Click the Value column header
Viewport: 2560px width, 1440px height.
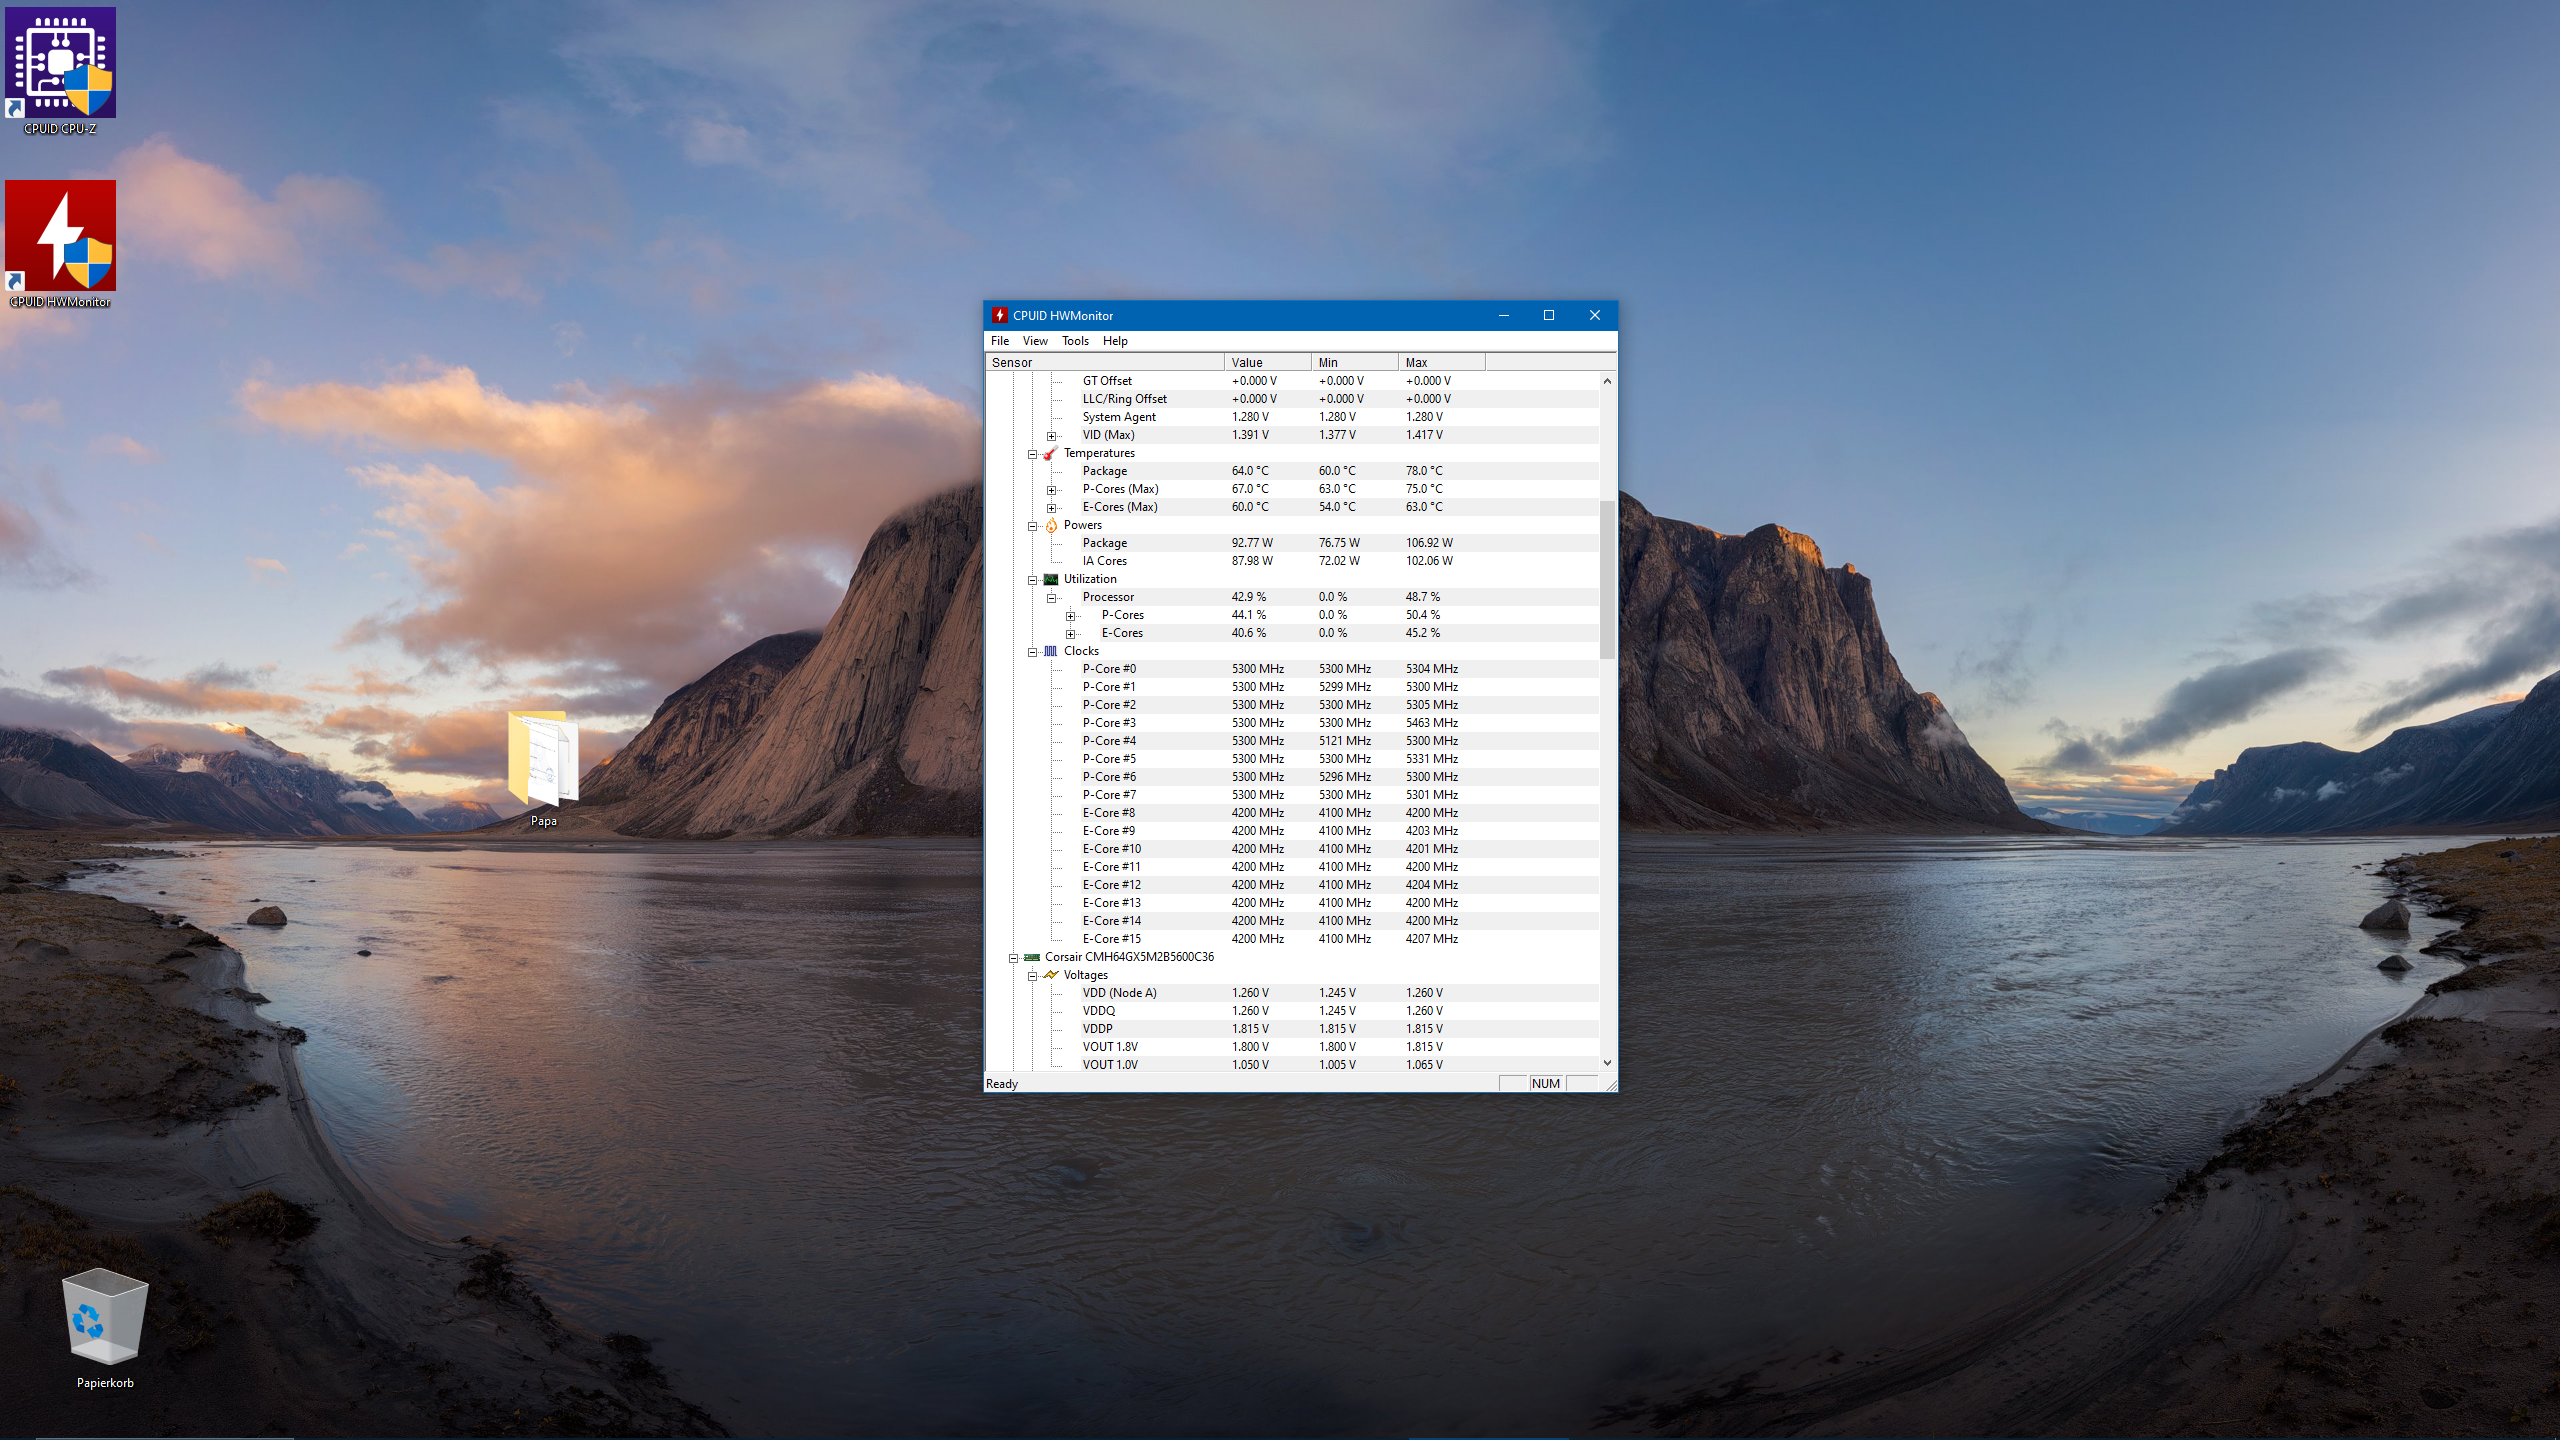1266,362
